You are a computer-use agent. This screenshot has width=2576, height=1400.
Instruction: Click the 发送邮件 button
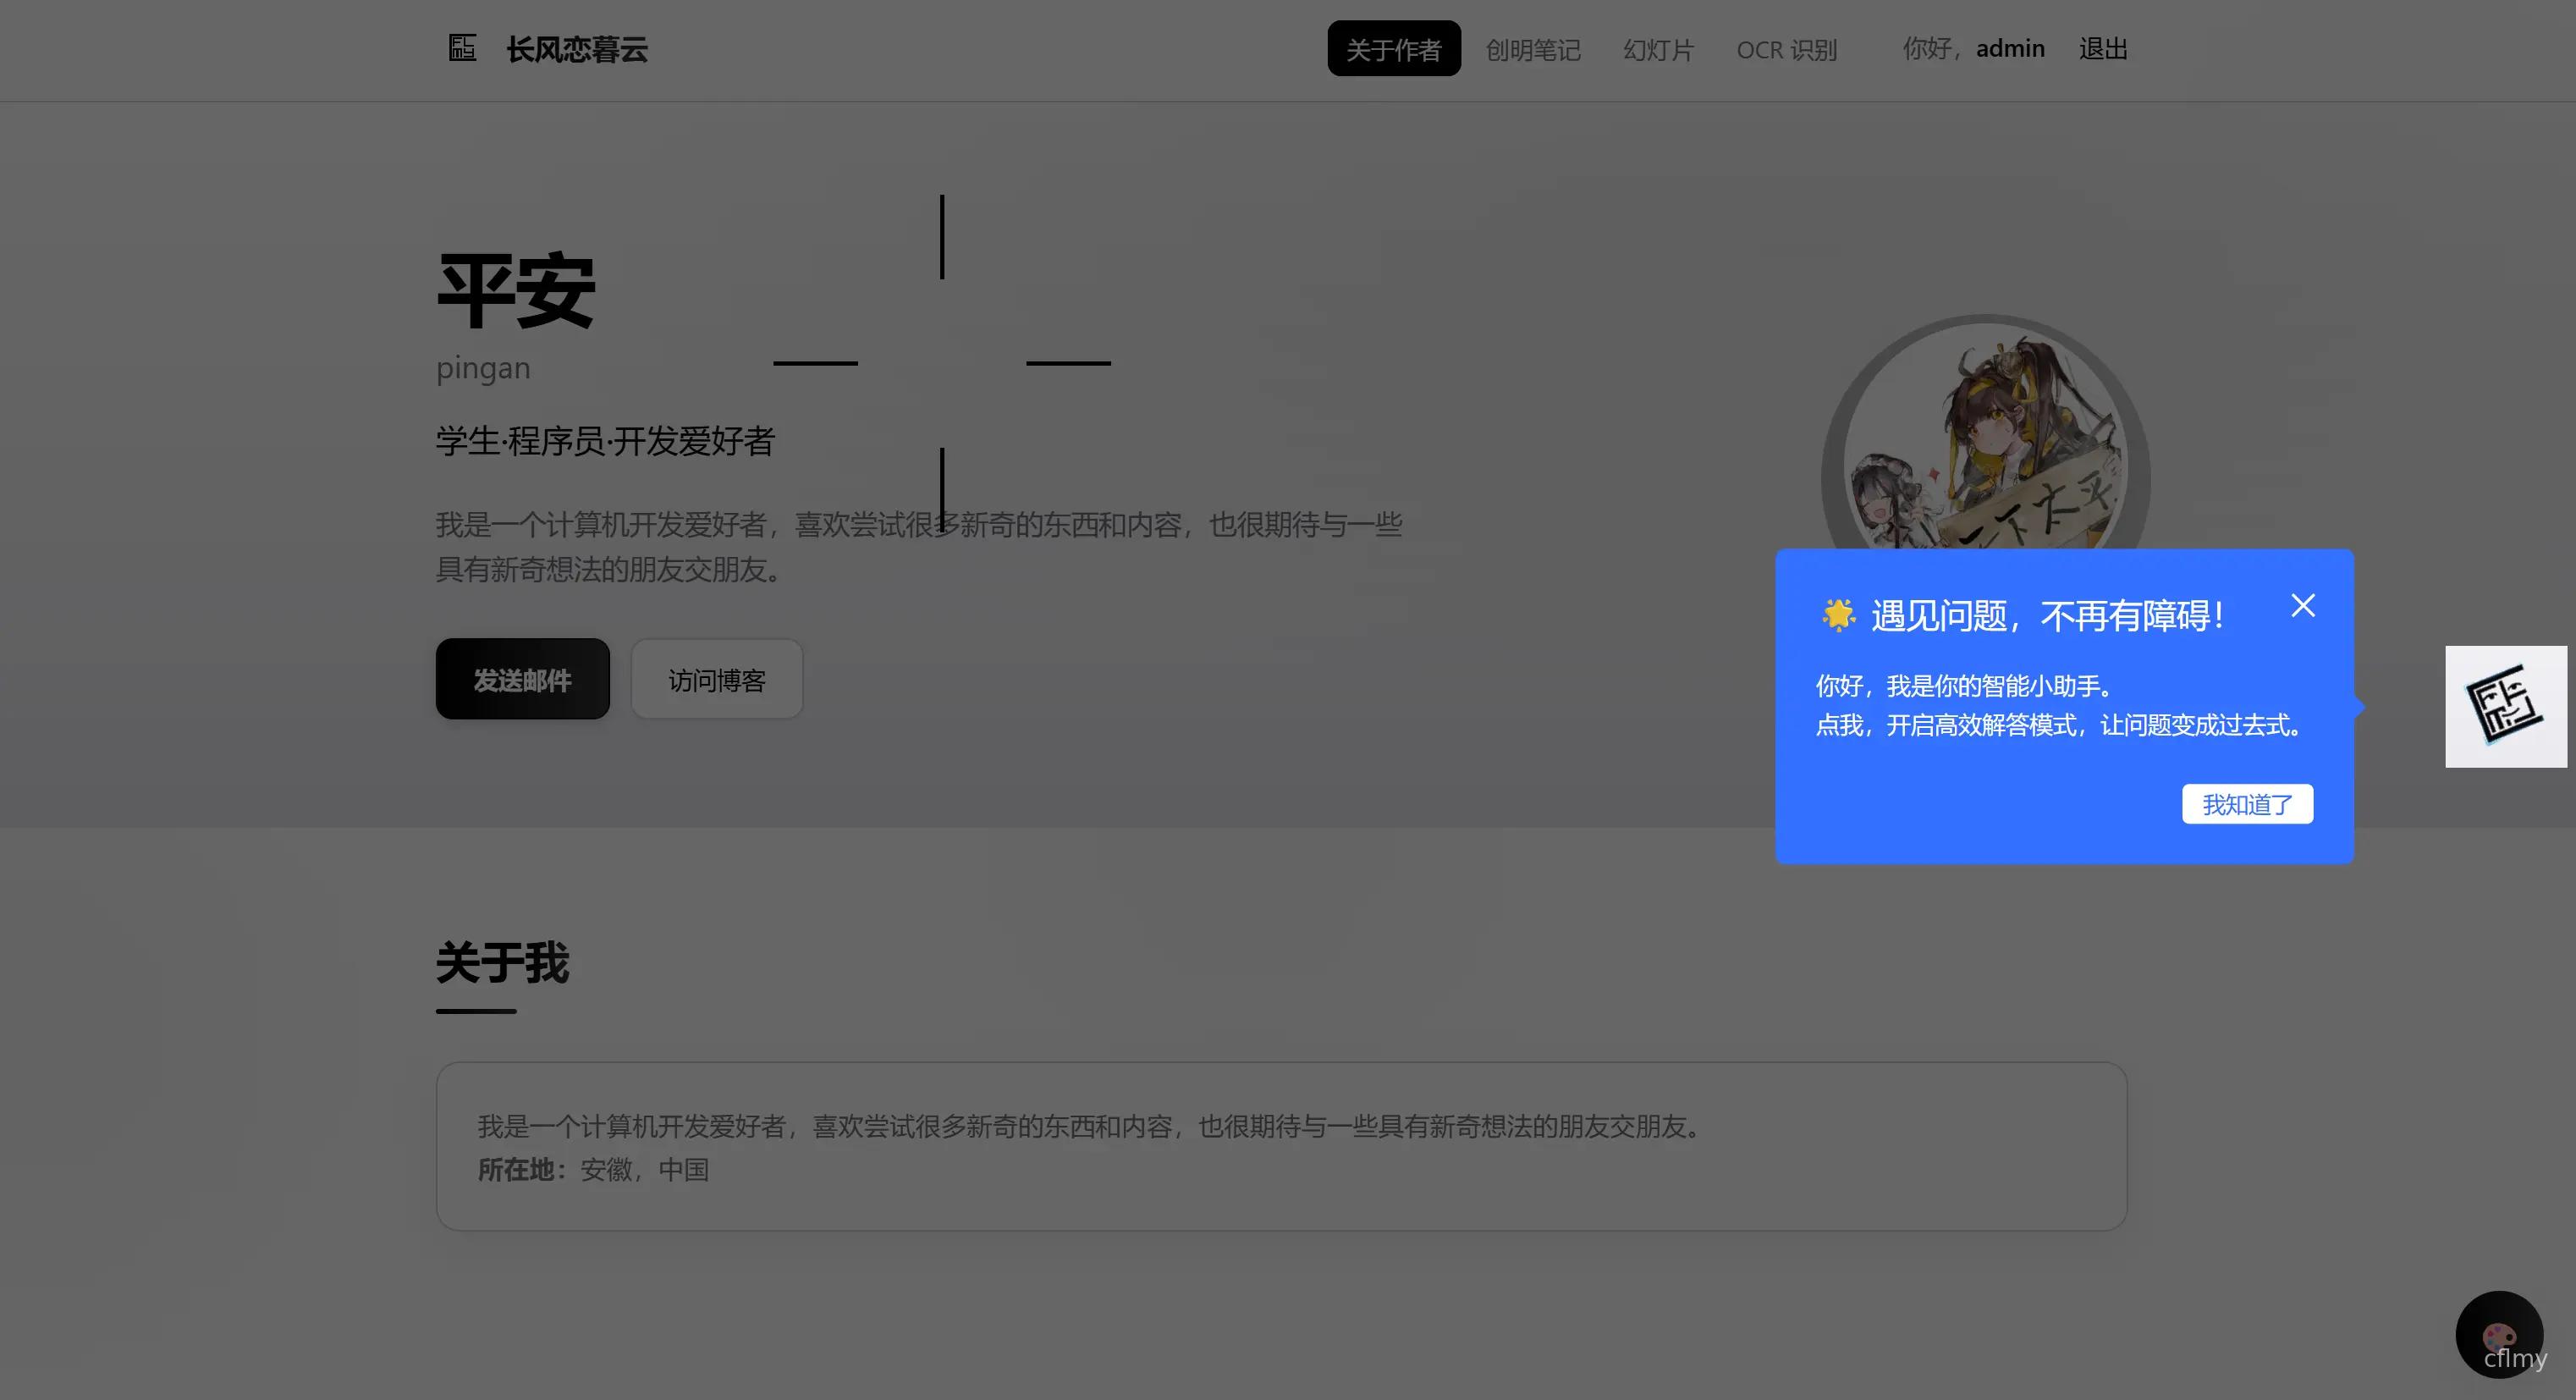coord(523,679)
